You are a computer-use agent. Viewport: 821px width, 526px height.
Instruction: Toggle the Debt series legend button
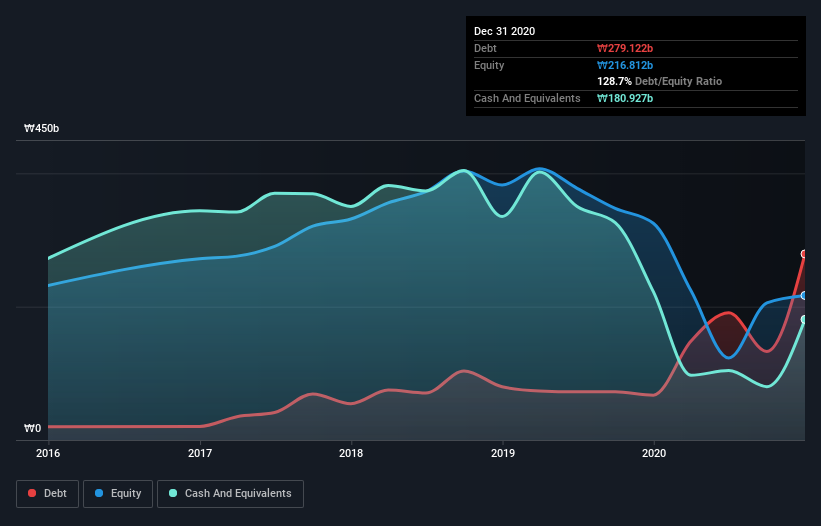(x=48, y=494)
